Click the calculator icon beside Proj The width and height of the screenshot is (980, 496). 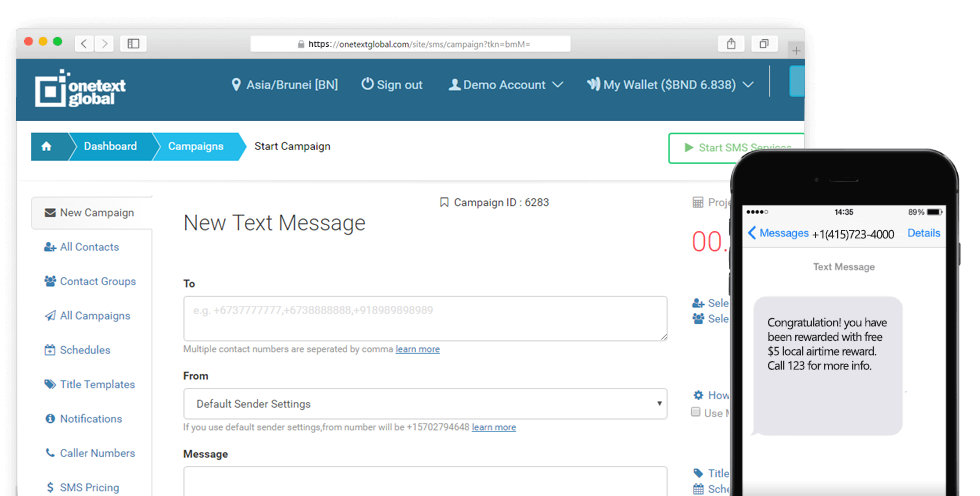click(698, 202)
